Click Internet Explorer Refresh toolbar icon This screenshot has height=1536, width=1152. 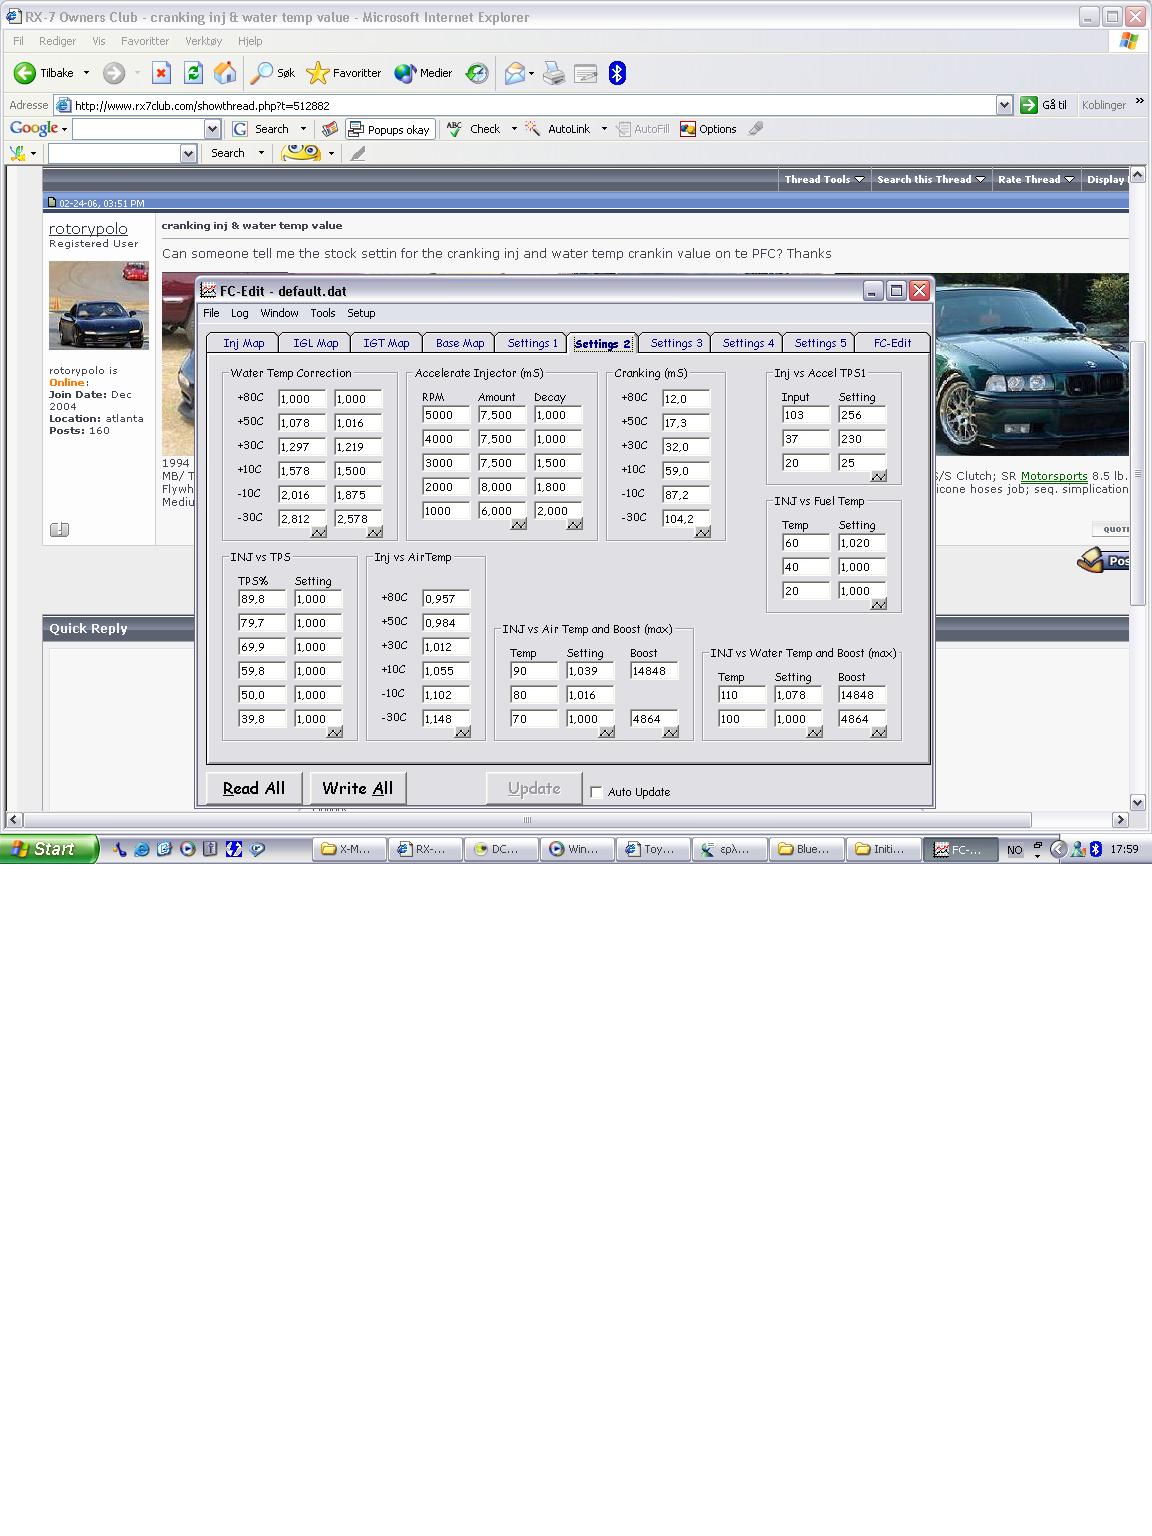[x=194, y=73]
